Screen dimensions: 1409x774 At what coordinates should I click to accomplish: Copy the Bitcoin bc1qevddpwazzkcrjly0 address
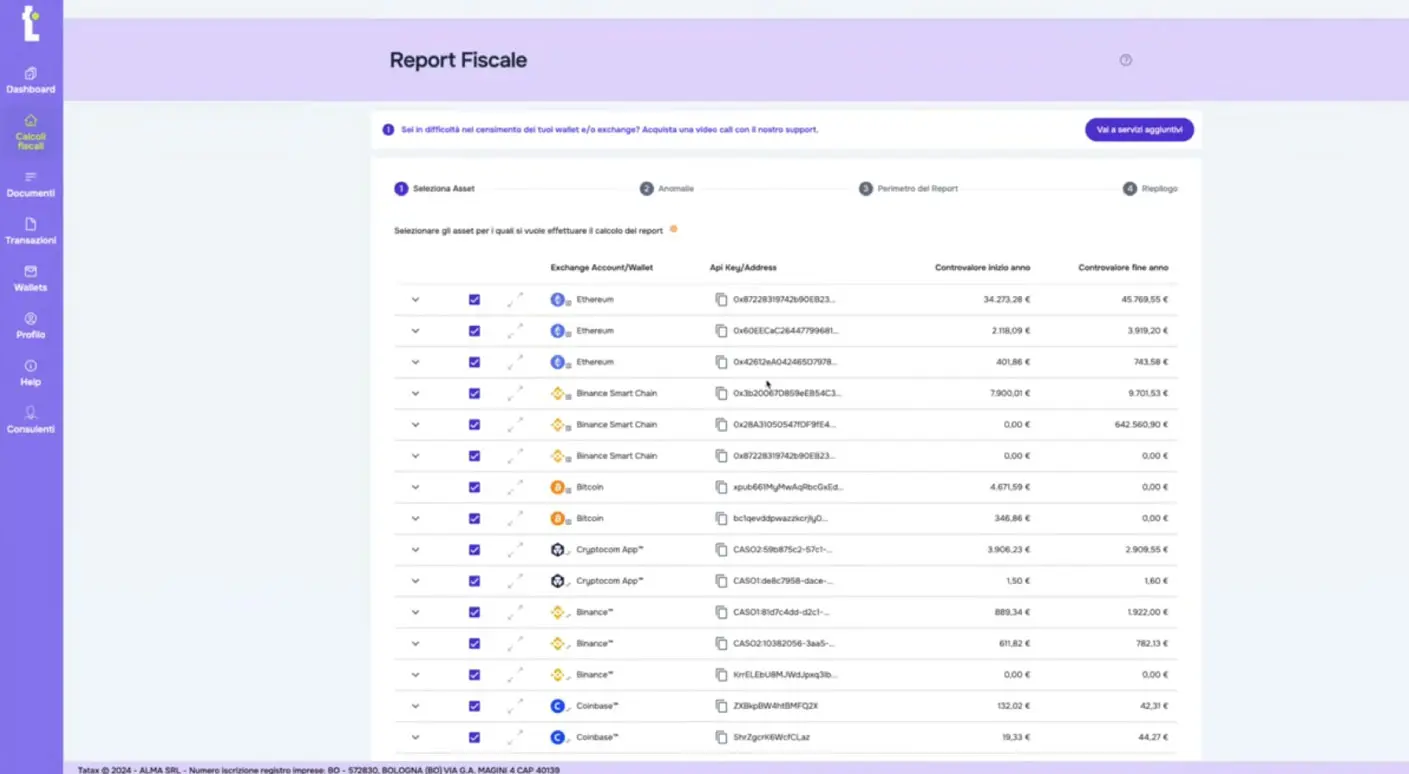(721, 519)
